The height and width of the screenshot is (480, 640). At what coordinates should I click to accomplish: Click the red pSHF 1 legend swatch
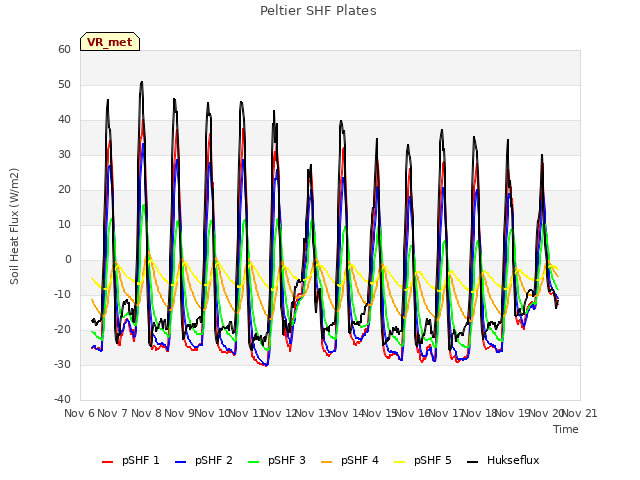[x=107, y=462]
